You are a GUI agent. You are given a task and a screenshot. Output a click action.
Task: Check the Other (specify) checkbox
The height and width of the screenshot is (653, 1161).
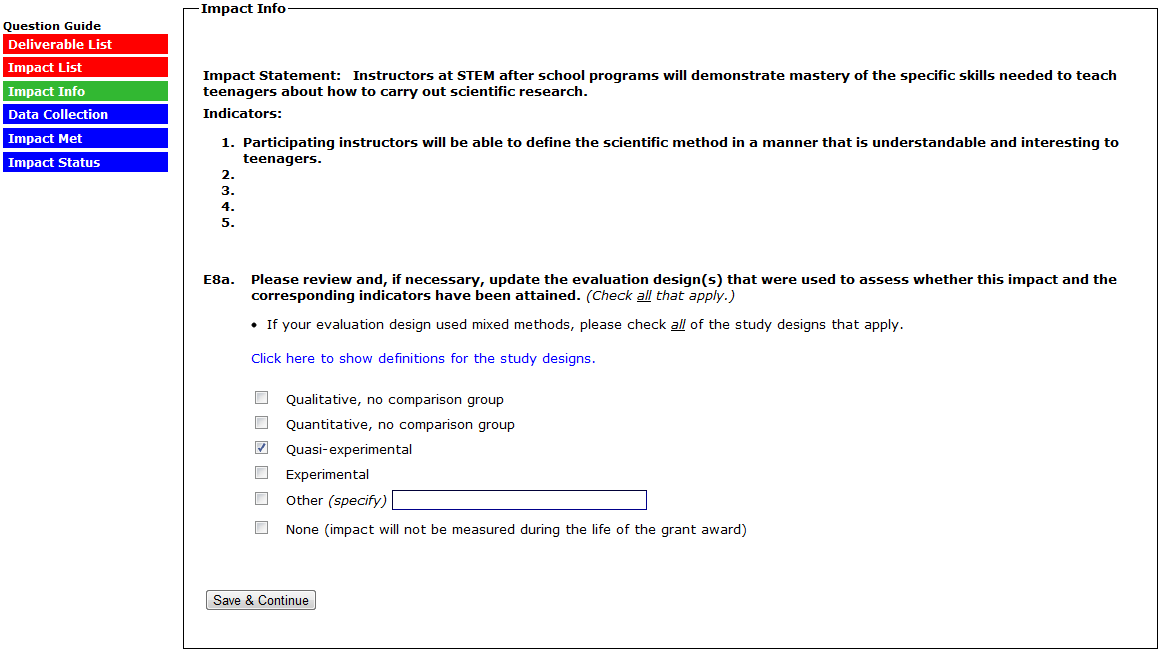pyautogui.click(x=262, y=499)
